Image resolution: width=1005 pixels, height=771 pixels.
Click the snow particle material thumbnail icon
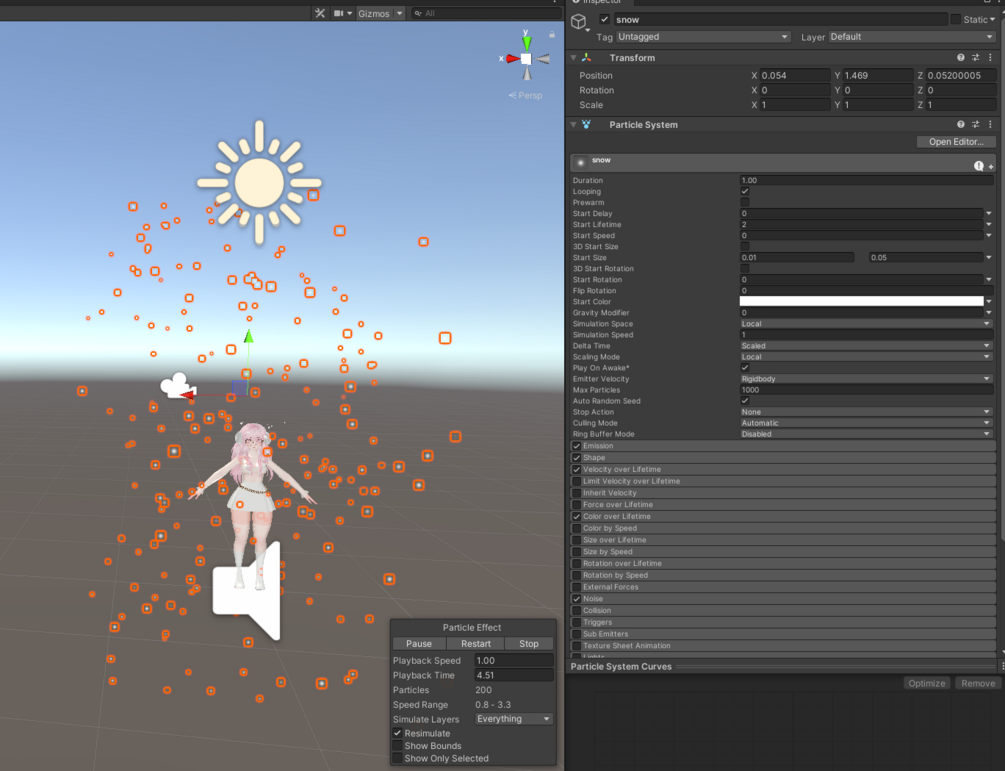click(581, 163)
